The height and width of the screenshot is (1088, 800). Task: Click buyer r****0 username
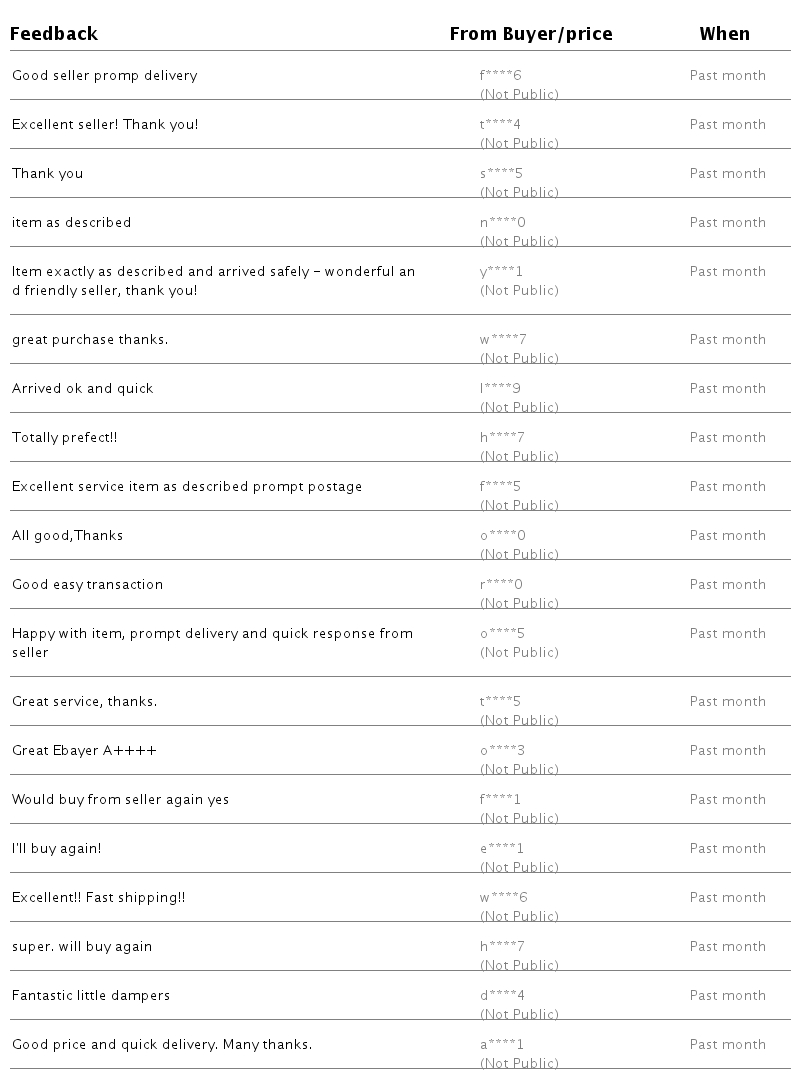501,585
